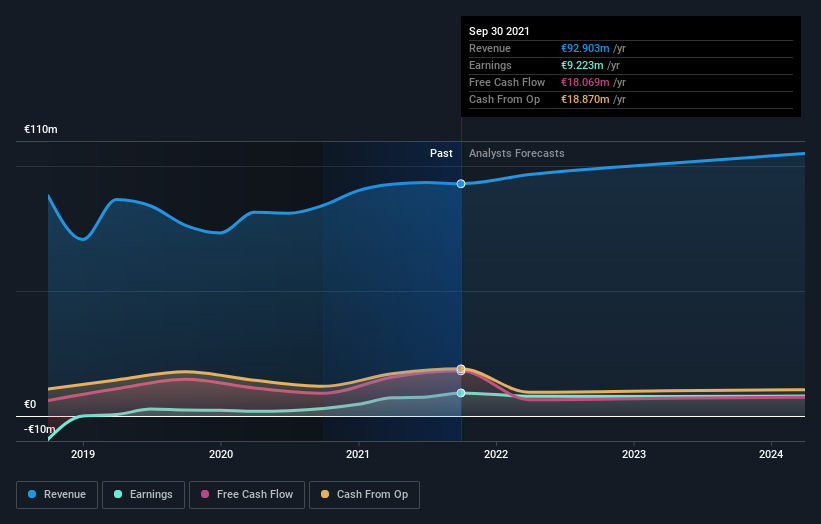
Task: Click the Free Cash Flow label in tooltip
Action: [507, 82]
